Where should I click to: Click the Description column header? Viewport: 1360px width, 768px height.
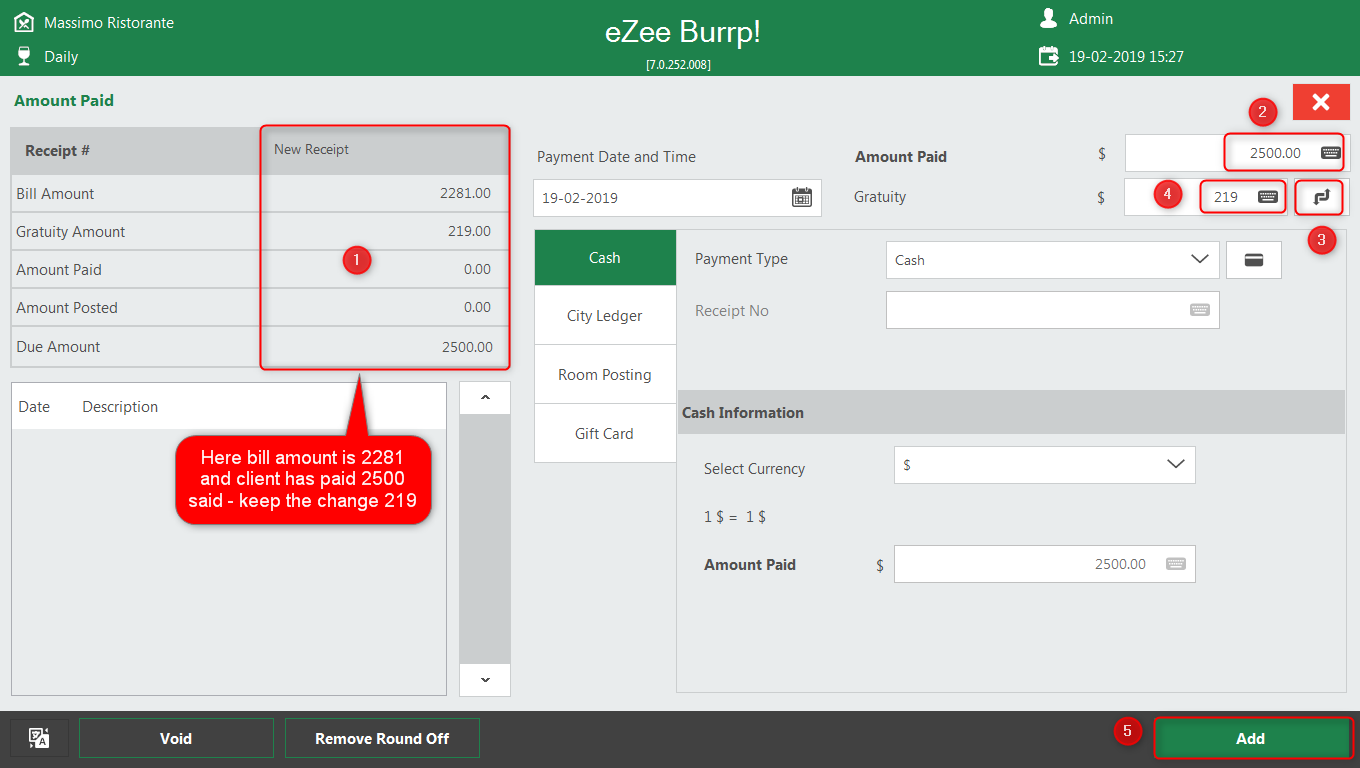pyautogui.click(x=120, y=407)
